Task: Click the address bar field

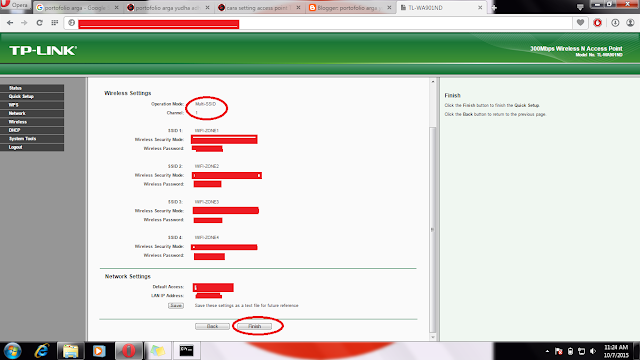Action: click(x=318, y=23)
